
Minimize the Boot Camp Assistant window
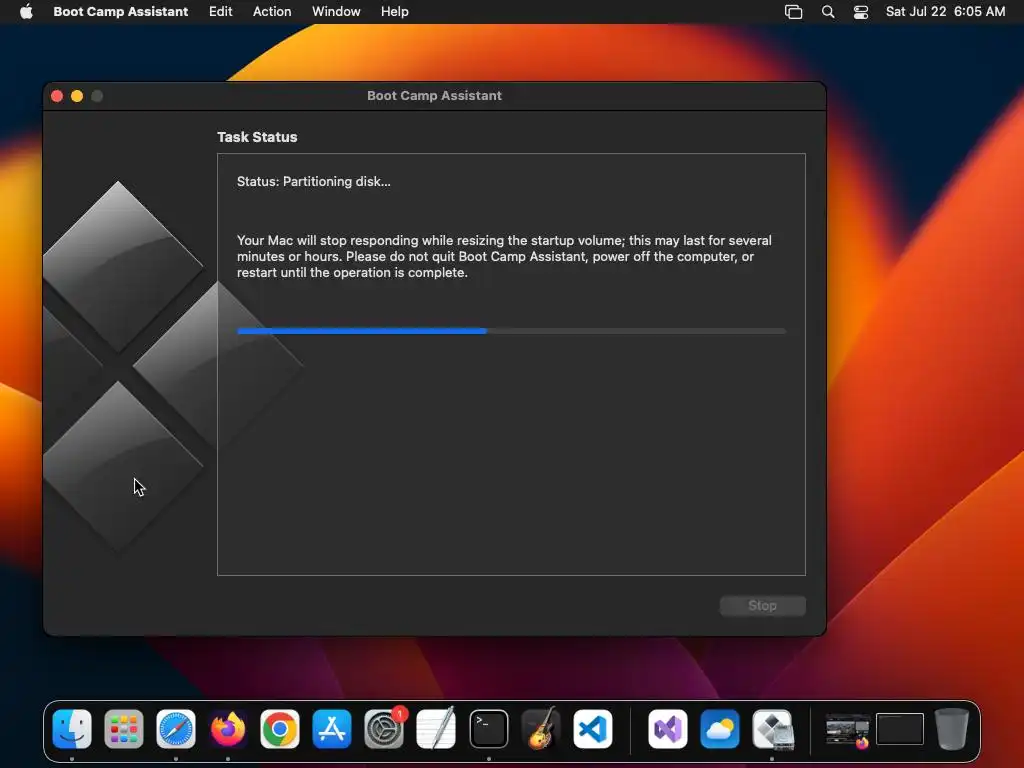pos(77,96)
